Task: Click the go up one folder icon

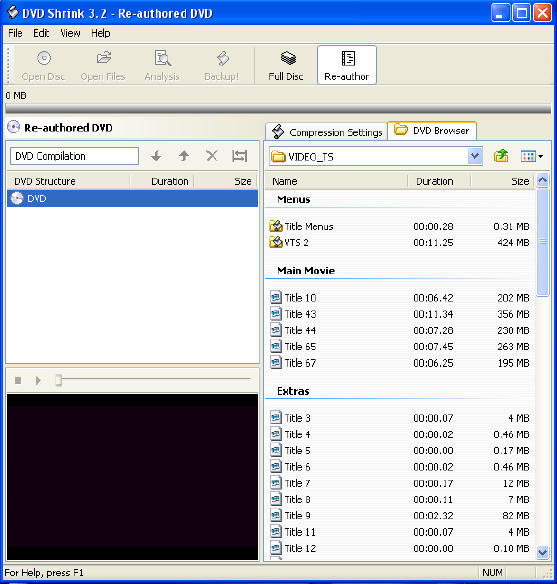Action: [x=501, y=156]
